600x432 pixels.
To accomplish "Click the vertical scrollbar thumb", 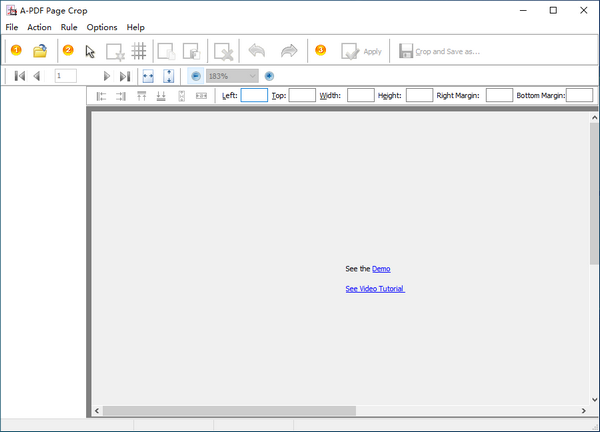I will (x=594, y=193).
